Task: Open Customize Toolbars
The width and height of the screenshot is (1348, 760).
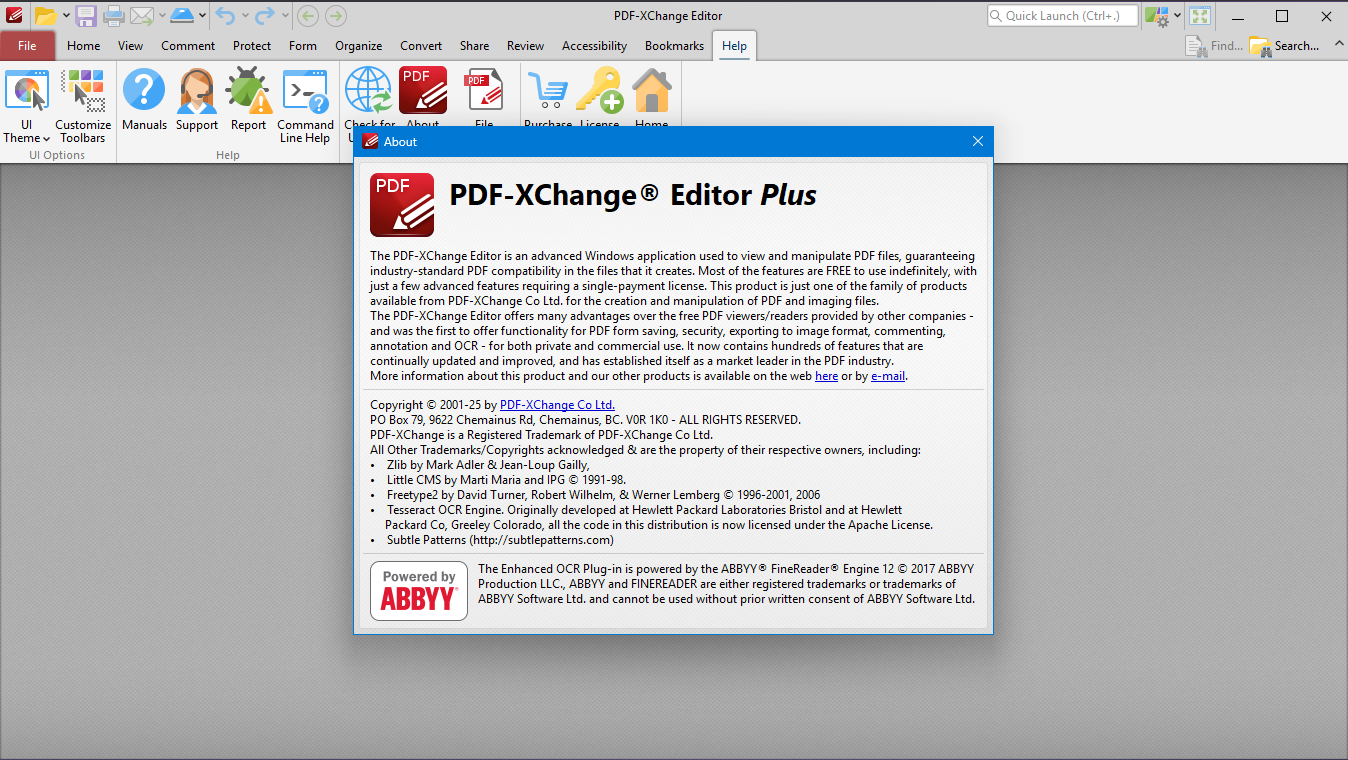Action: point(83,105)
